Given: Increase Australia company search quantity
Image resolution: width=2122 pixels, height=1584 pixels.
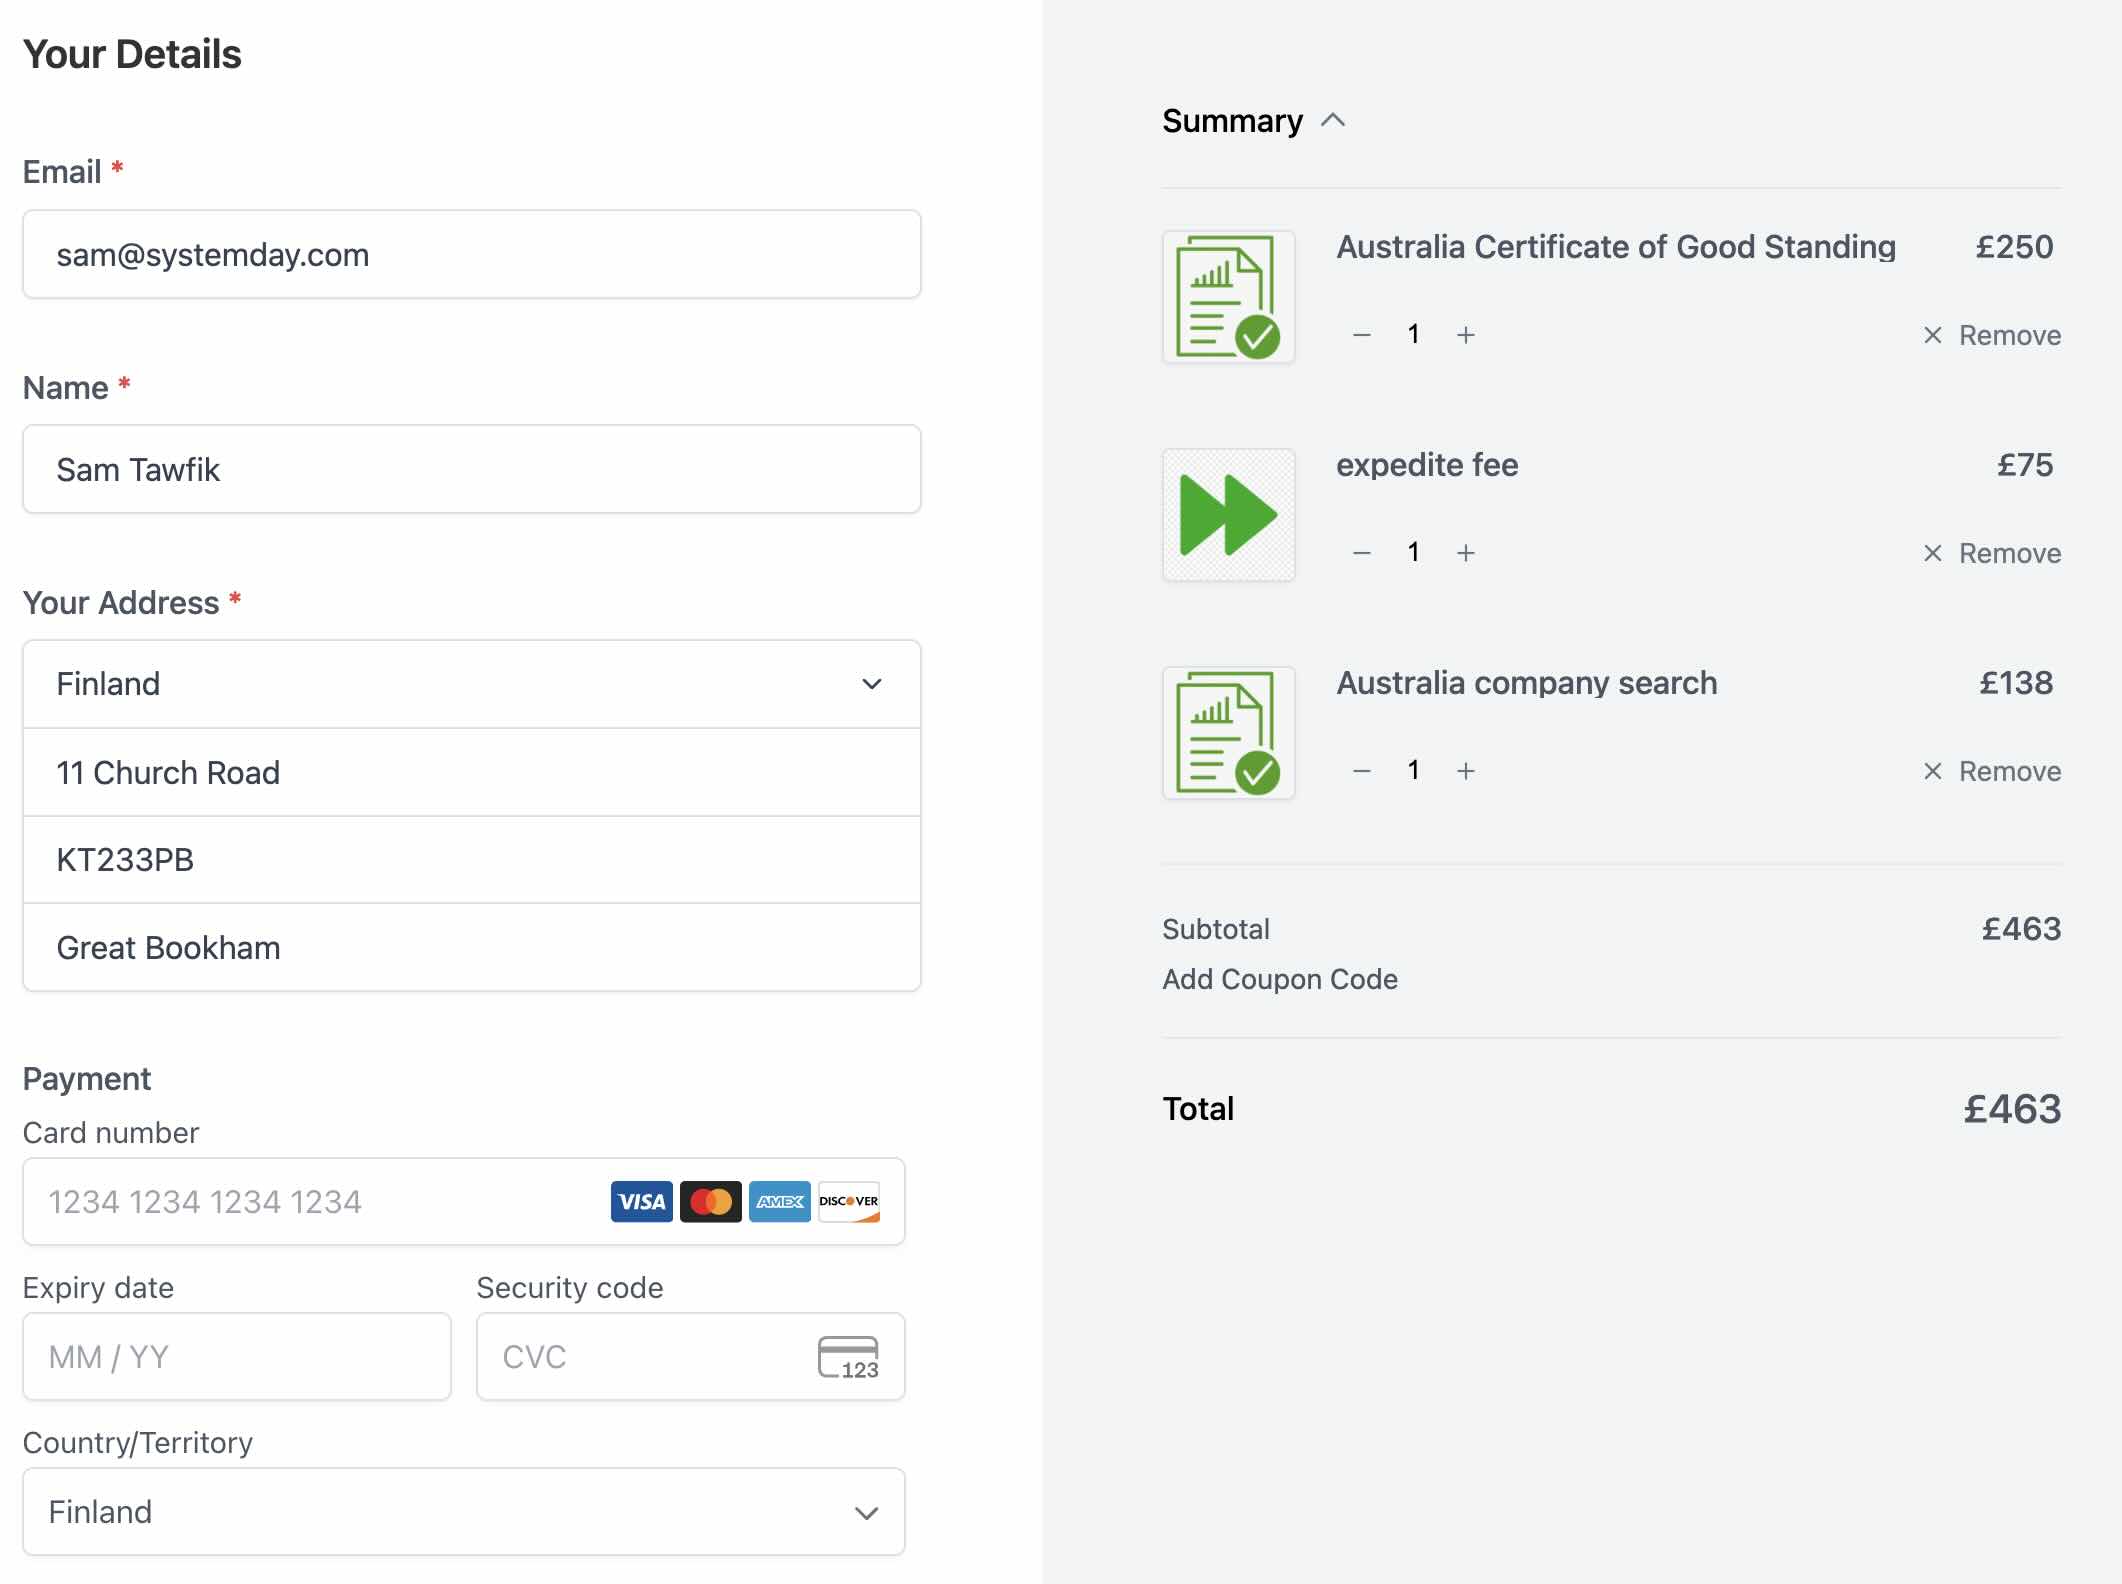Looking at the screenshot, I should [1465, 771].
